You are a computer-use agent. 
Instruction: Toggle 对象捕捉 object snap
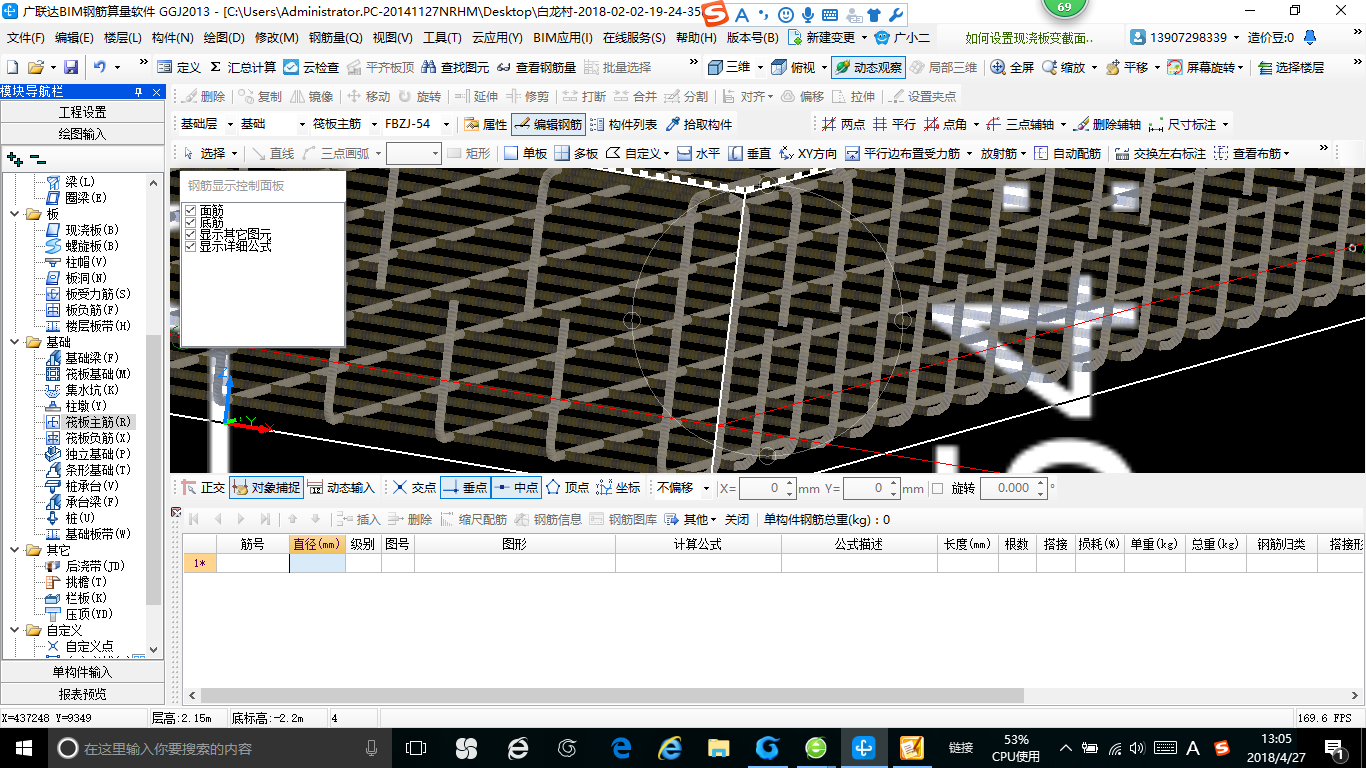(266, 488)
